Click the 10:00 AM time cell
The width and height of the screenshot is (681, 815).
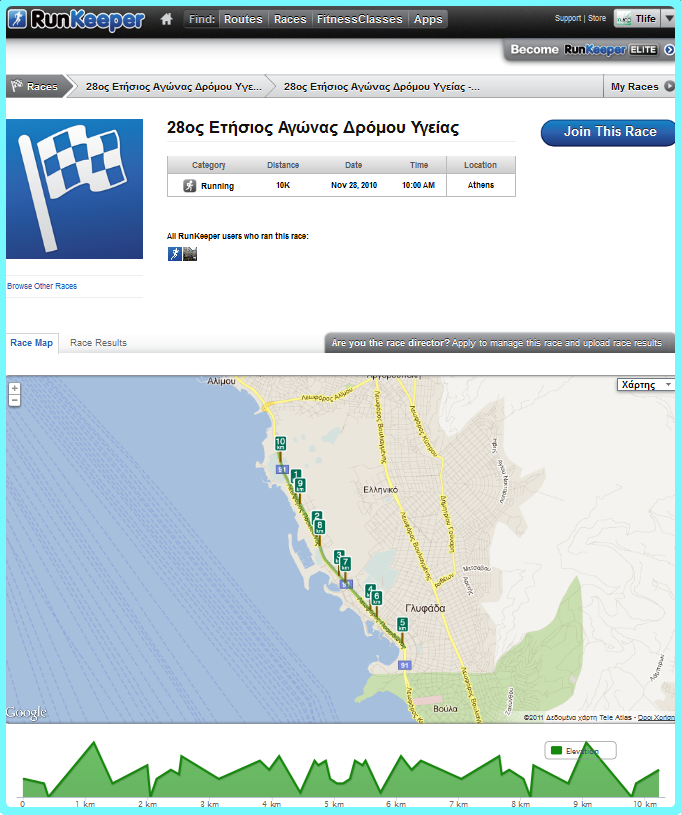pos(418,185)
